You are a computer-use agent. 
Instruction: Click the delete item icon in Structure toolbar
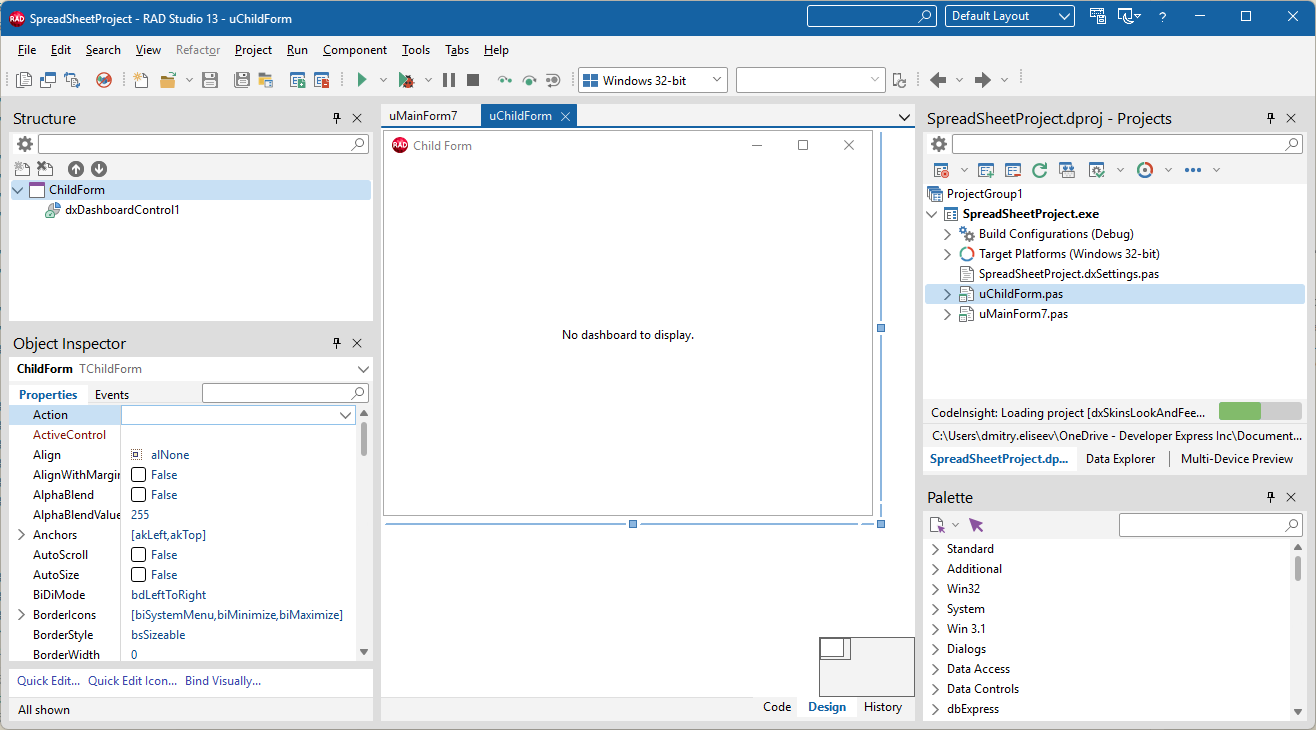pyautogui.click(x=45, y=169)
